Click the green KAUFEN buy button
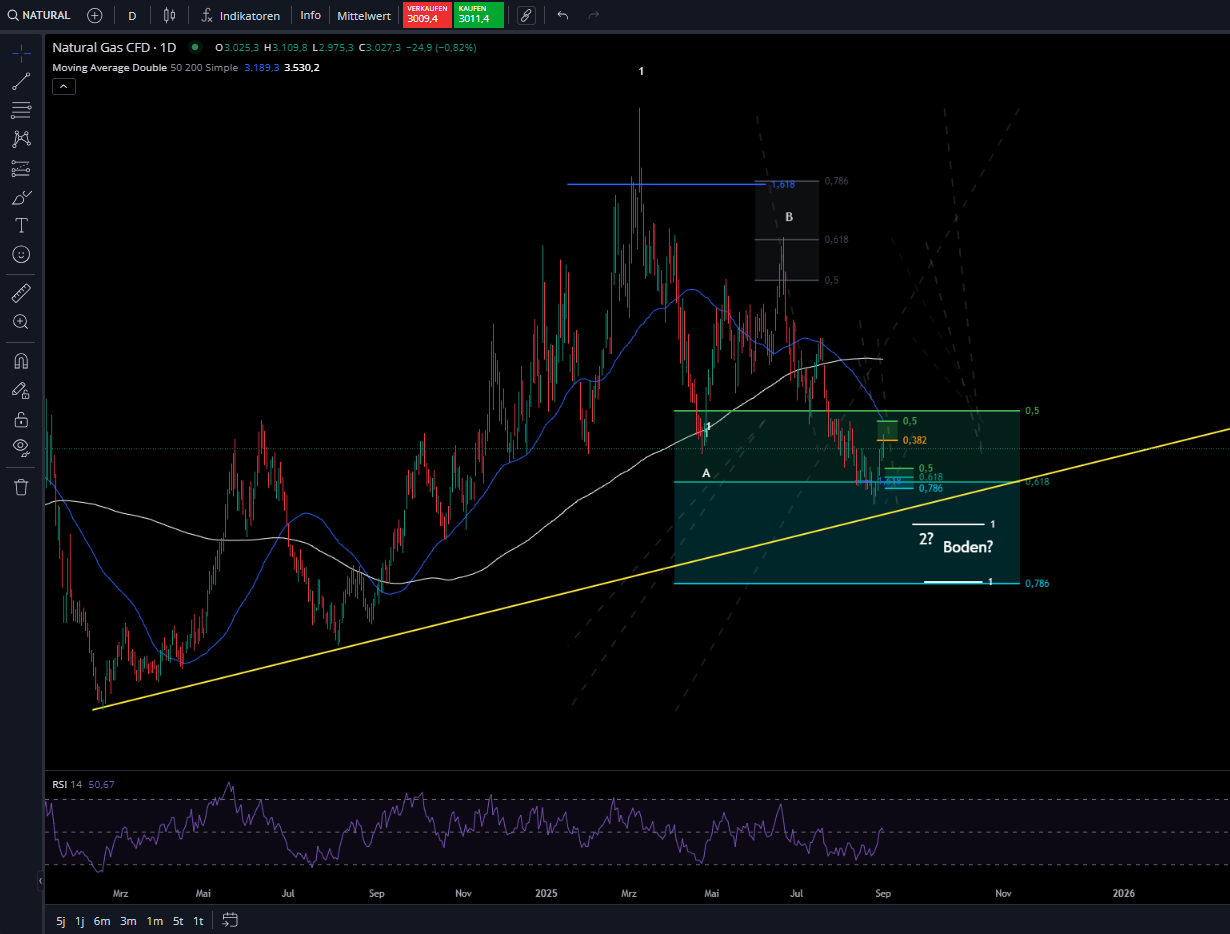Viewport: 1230px width, 934px height. point(478,15)
